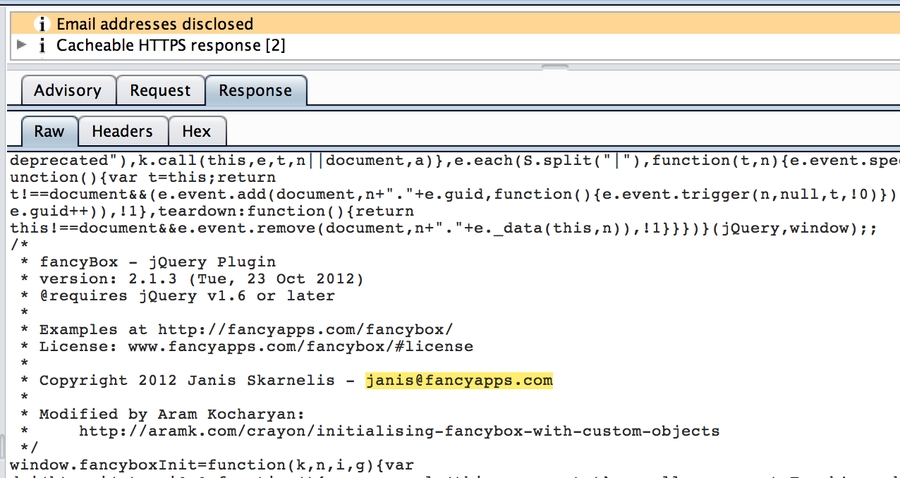Viewport: 900px width, 478px height.
Task: Place cursor on the version 2.1.3 line
Action: [200, 278]
